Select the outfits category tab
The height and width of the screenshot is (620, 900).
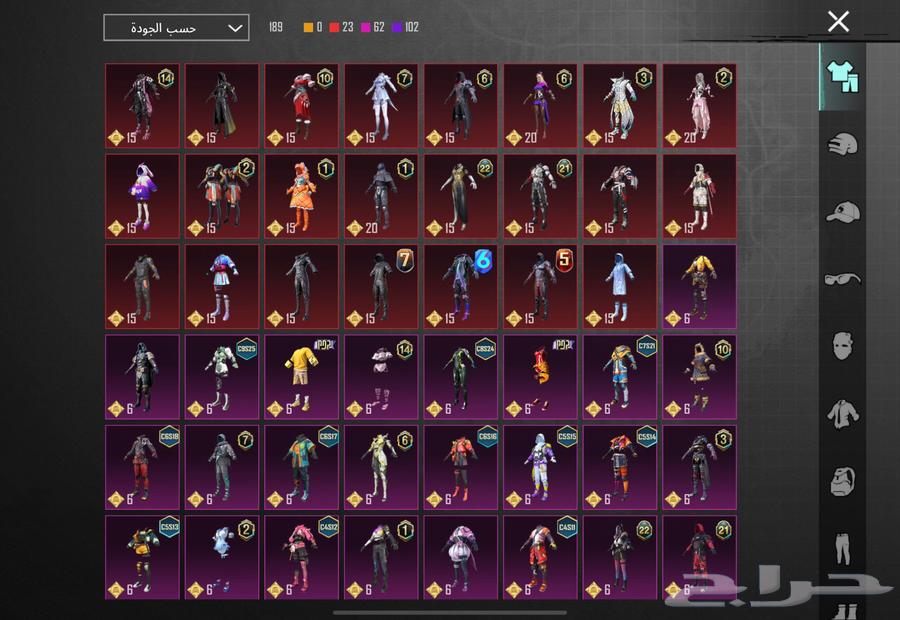click(x=842, y=76)
